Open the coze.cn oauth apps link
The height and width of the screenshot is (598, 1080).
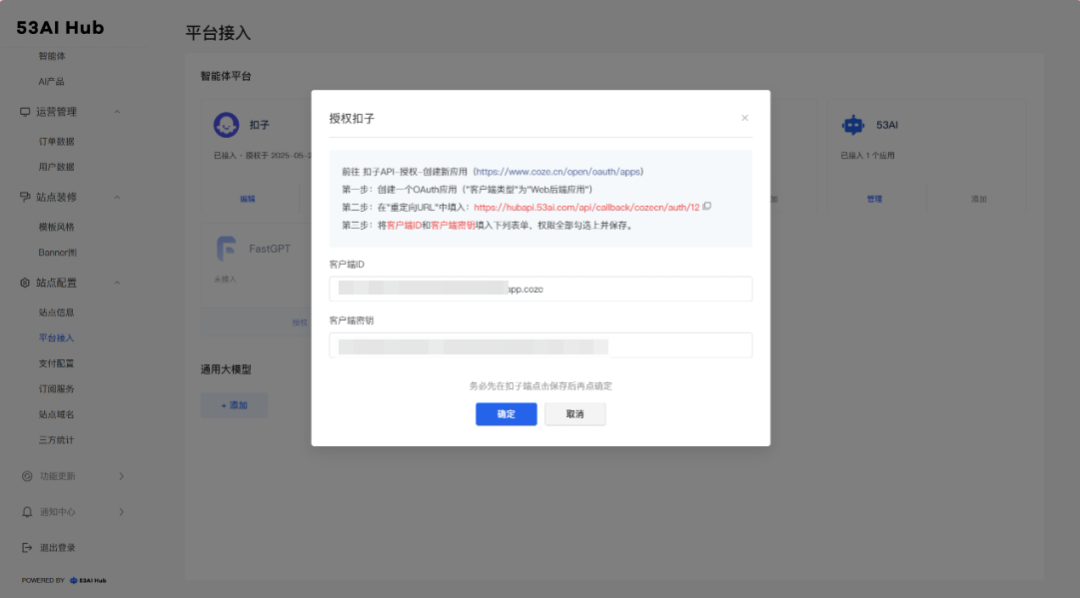[x=559, y=172]
